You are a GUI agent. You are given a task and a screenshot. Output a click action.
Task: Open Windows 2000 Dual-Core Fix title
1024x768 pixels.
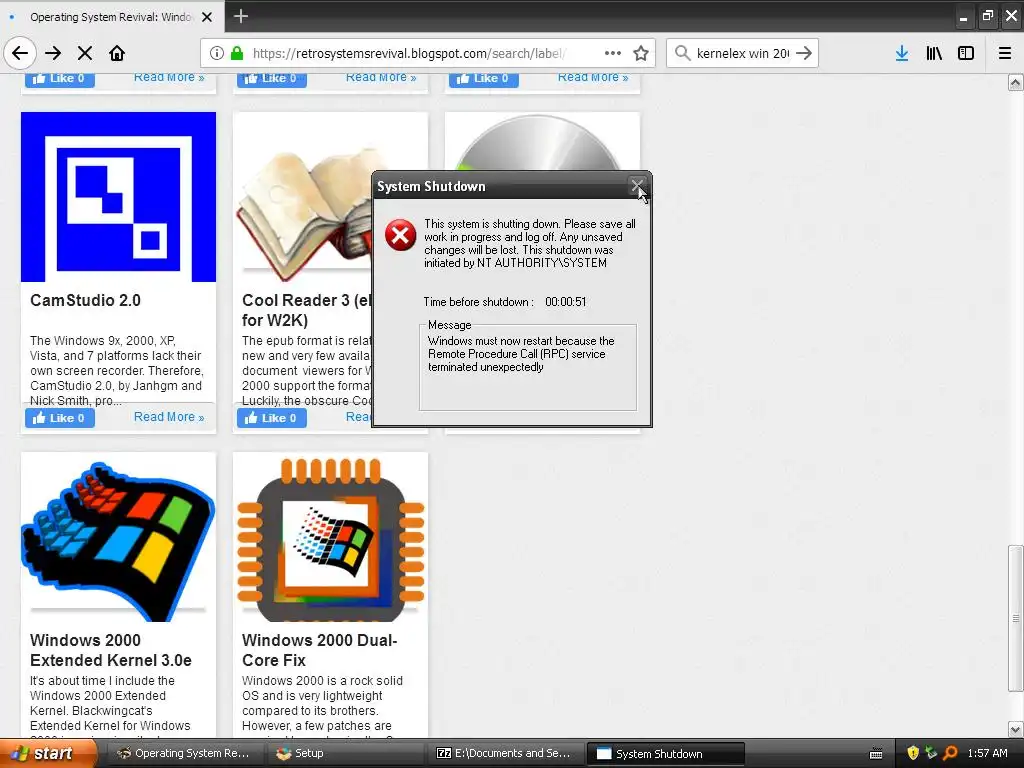[x=319, y=650]
